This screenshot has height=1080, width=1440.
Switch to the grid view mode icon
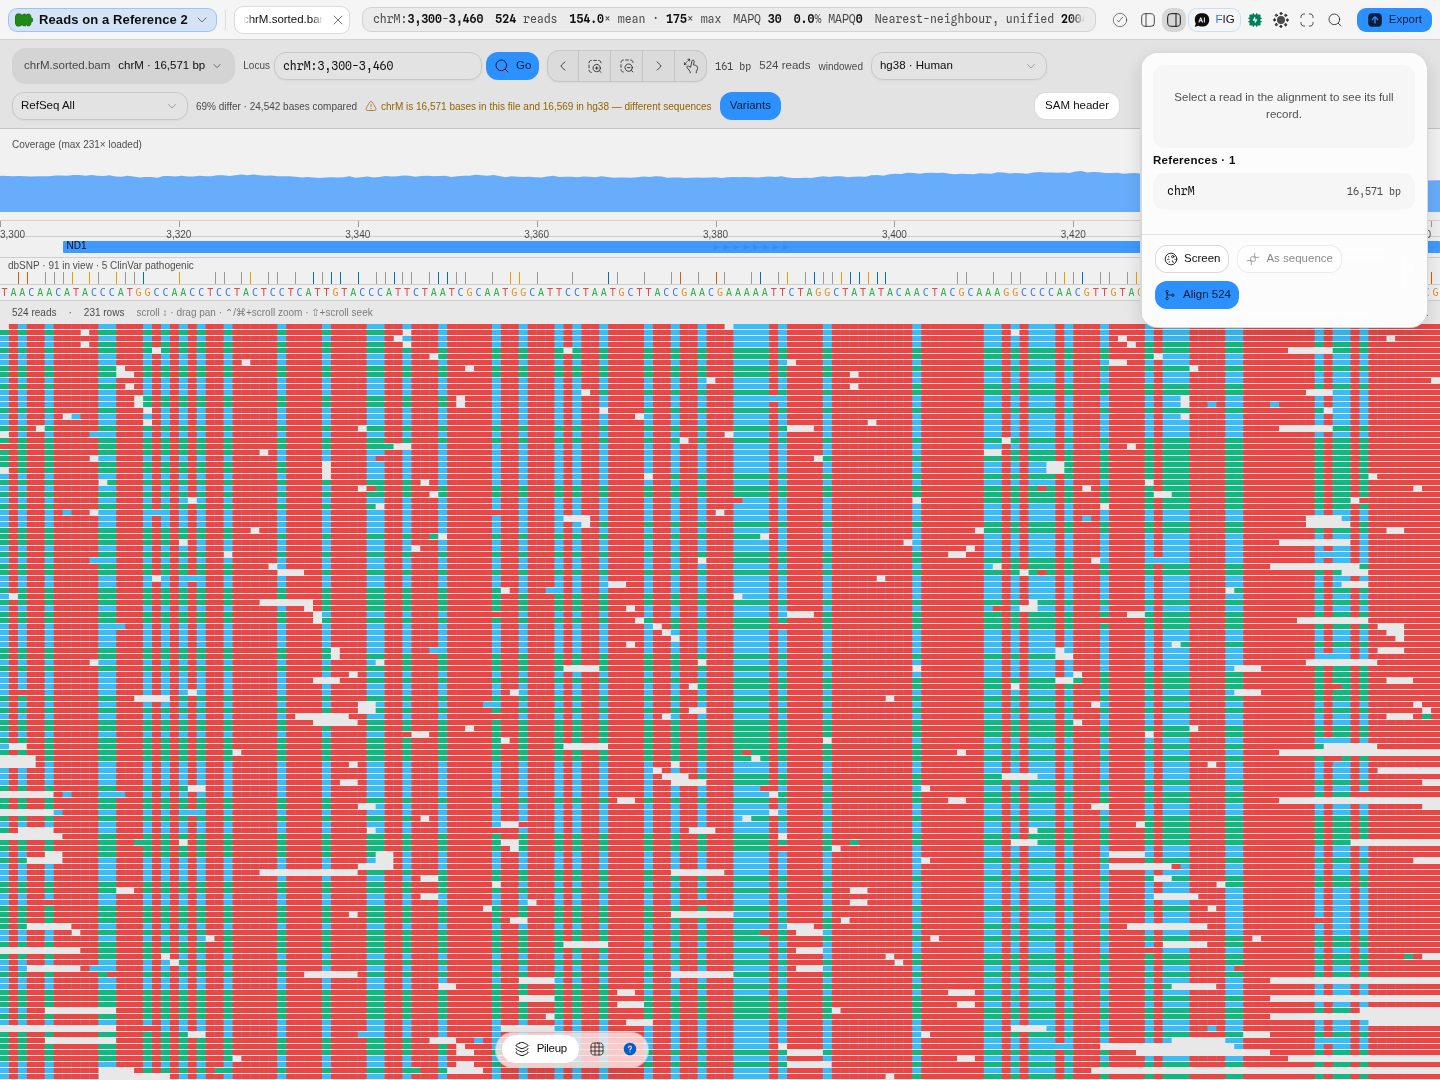597,1049
